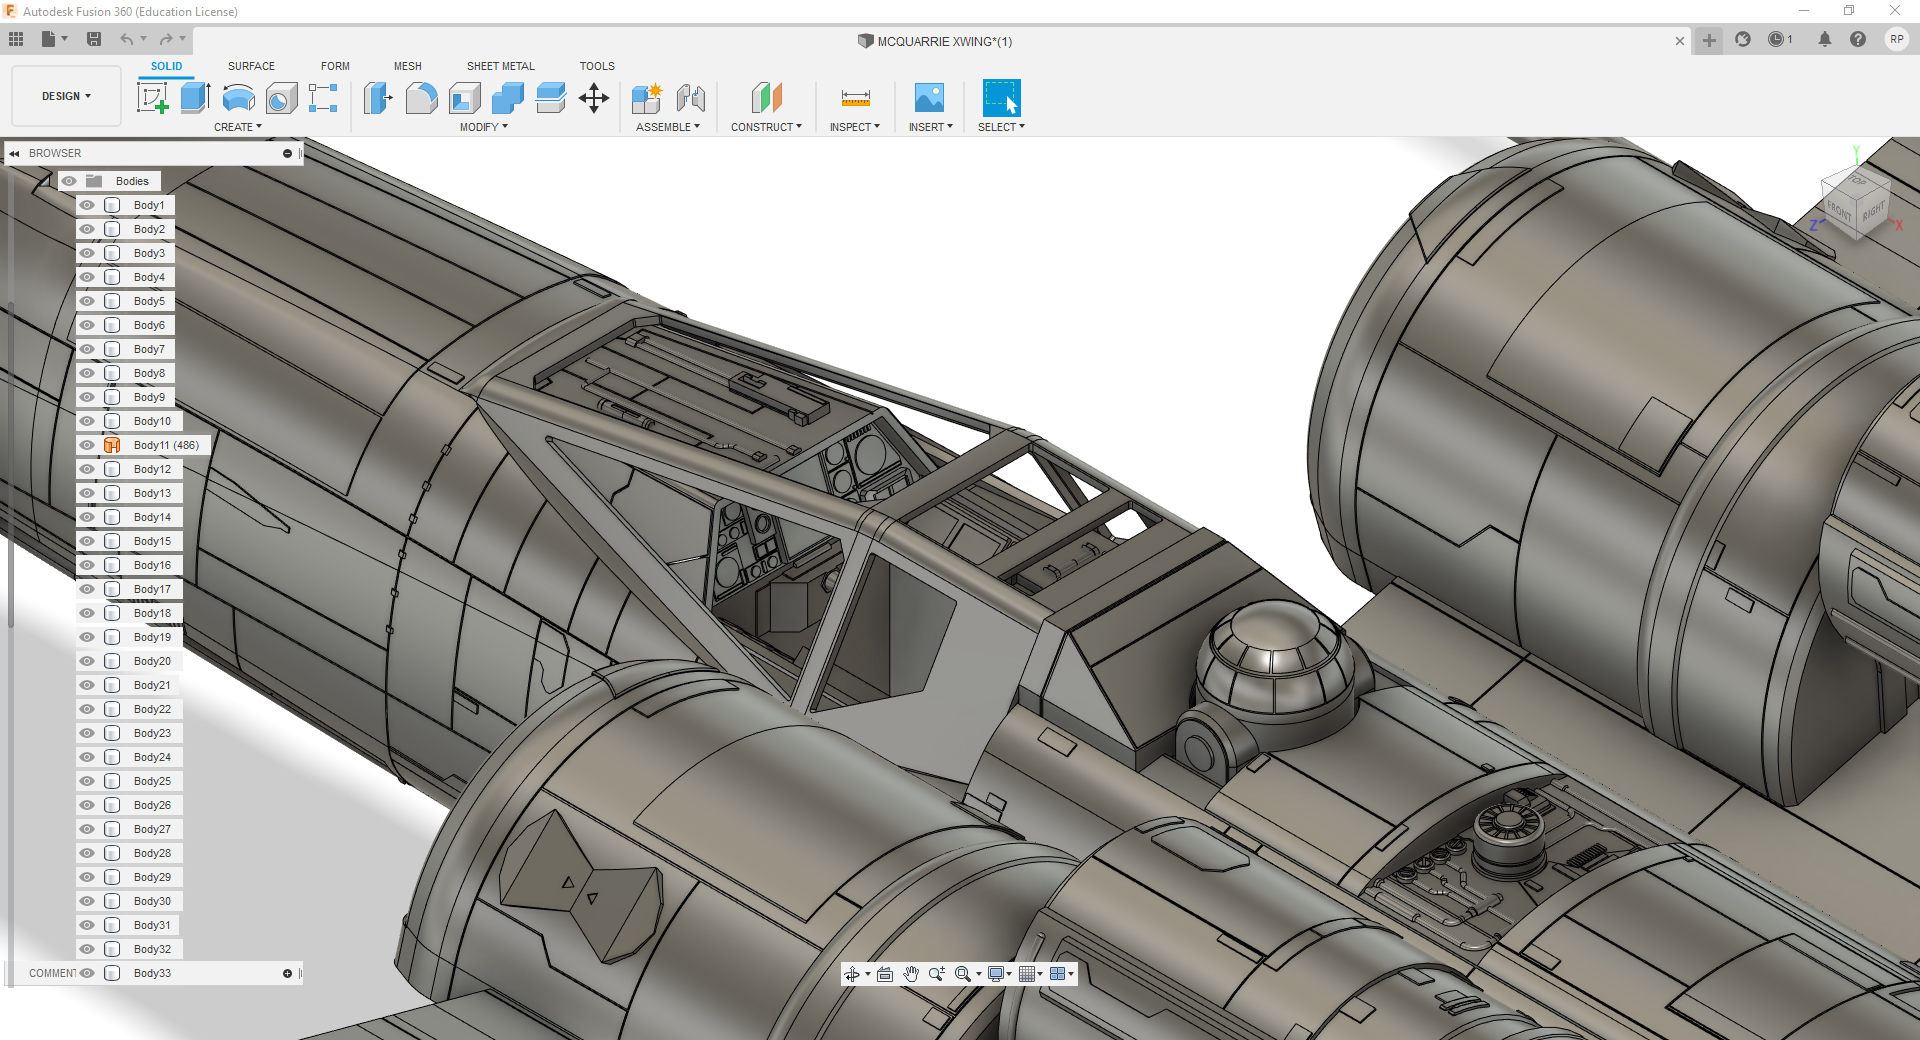
Task: Toggle visibility of Body5
Action: pos(87,301)
